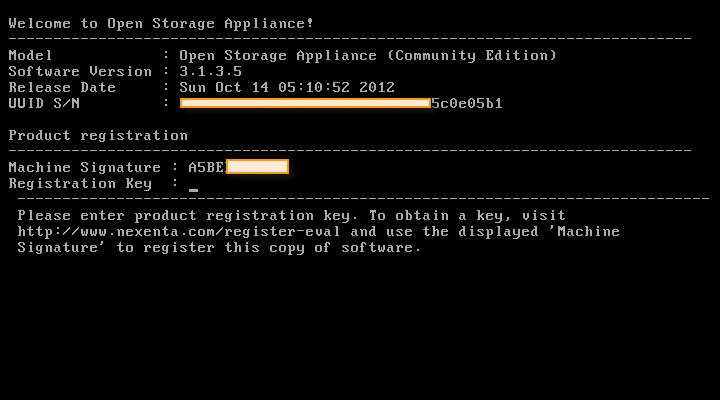The height and width of the screenshot is (400, 720).
Task: Click the 'Release Date' label
Action: [62, 87]
